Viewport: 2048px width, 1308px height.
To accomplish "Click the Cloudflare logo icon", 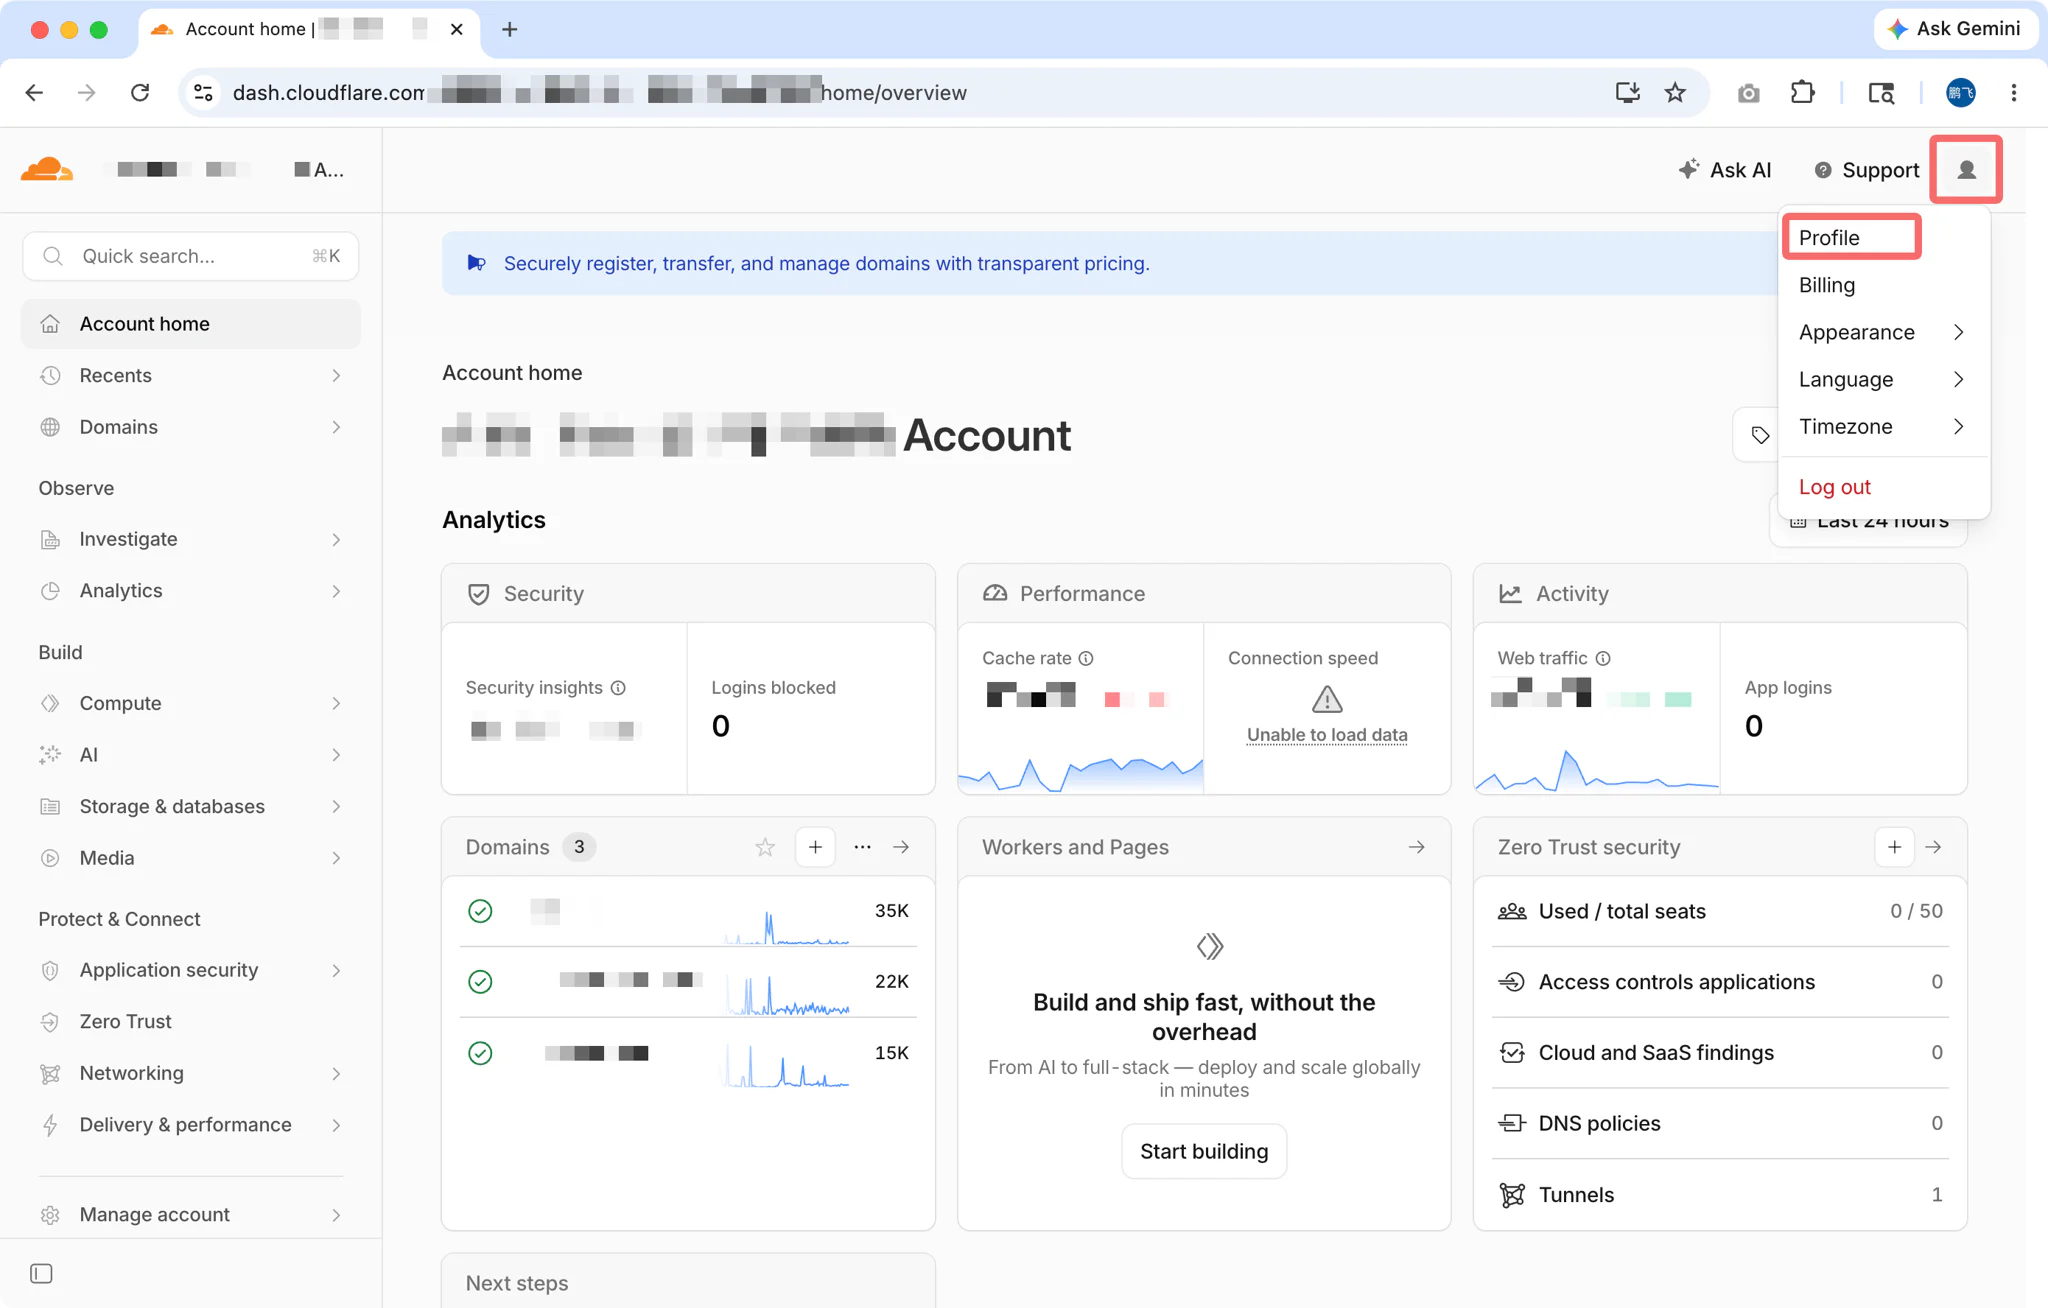I will (x=47, y=169).
